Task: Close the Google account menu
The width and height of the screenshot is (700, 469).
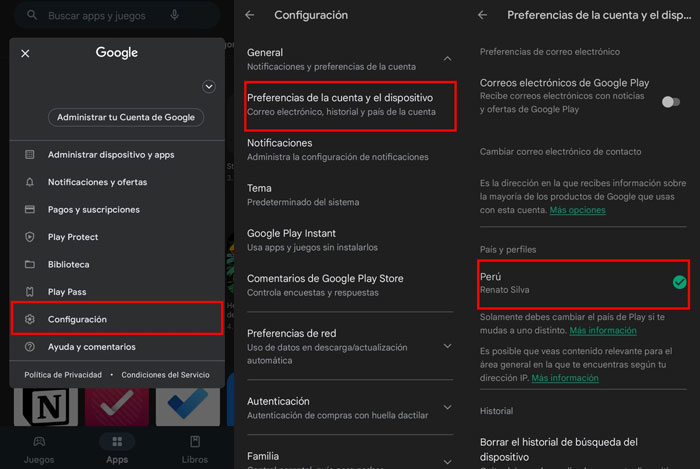Action: 25,54
